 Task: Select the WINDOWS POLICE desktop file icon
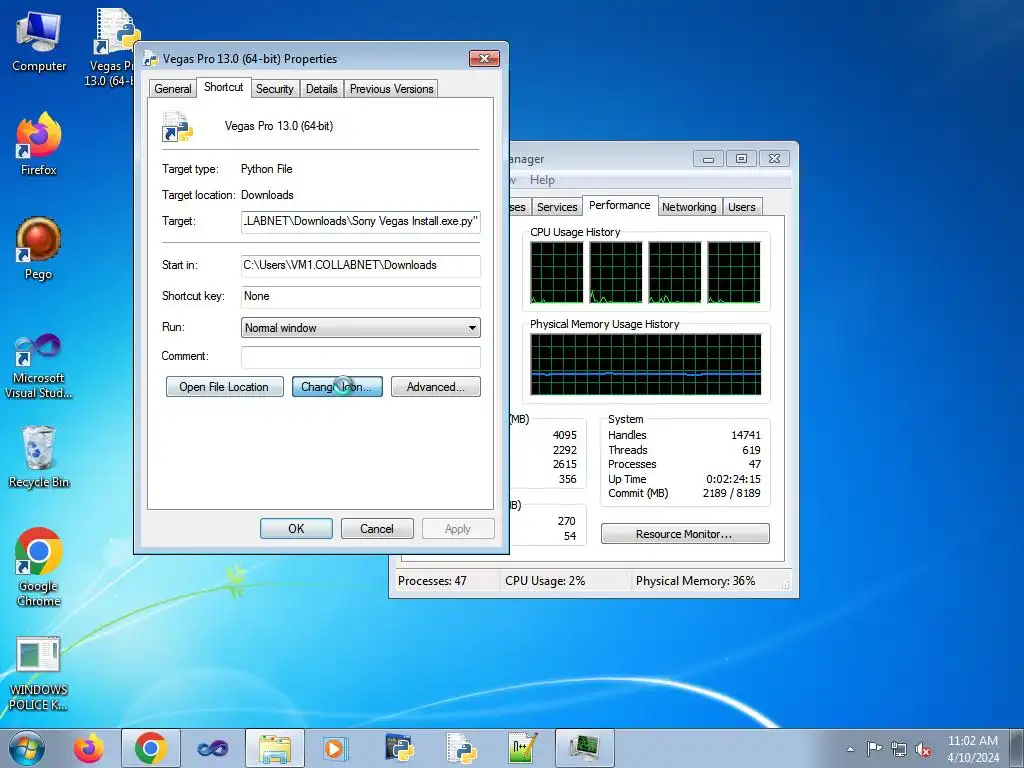click(x=38, y=673)
